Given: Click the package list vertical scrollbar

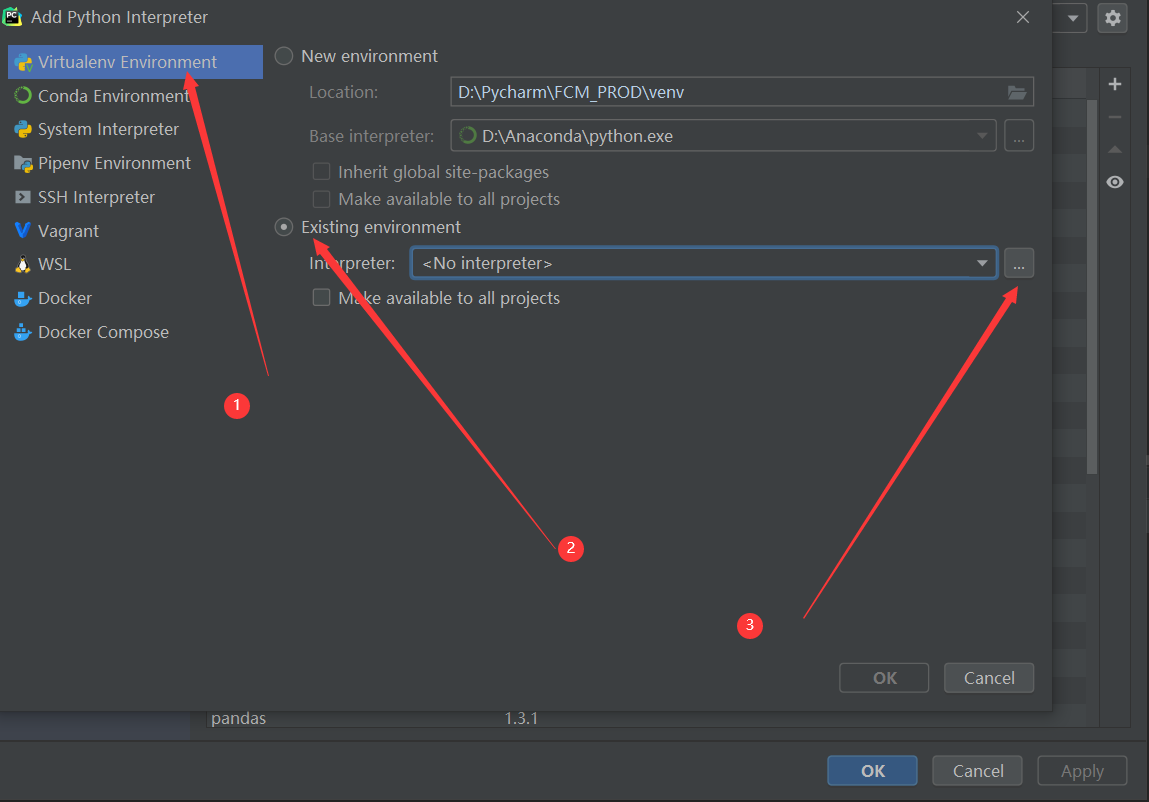Looking at the screenshot, I should (1092, 286).
